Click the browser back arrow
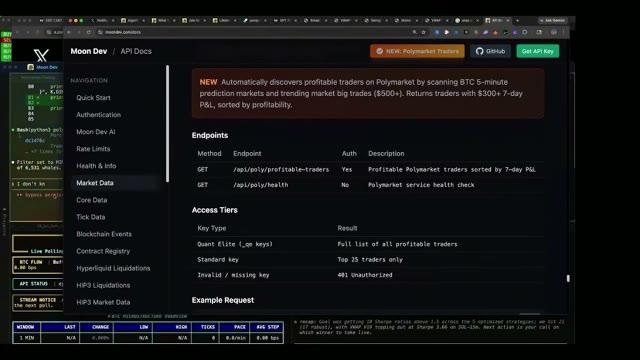 pos(69,32)
